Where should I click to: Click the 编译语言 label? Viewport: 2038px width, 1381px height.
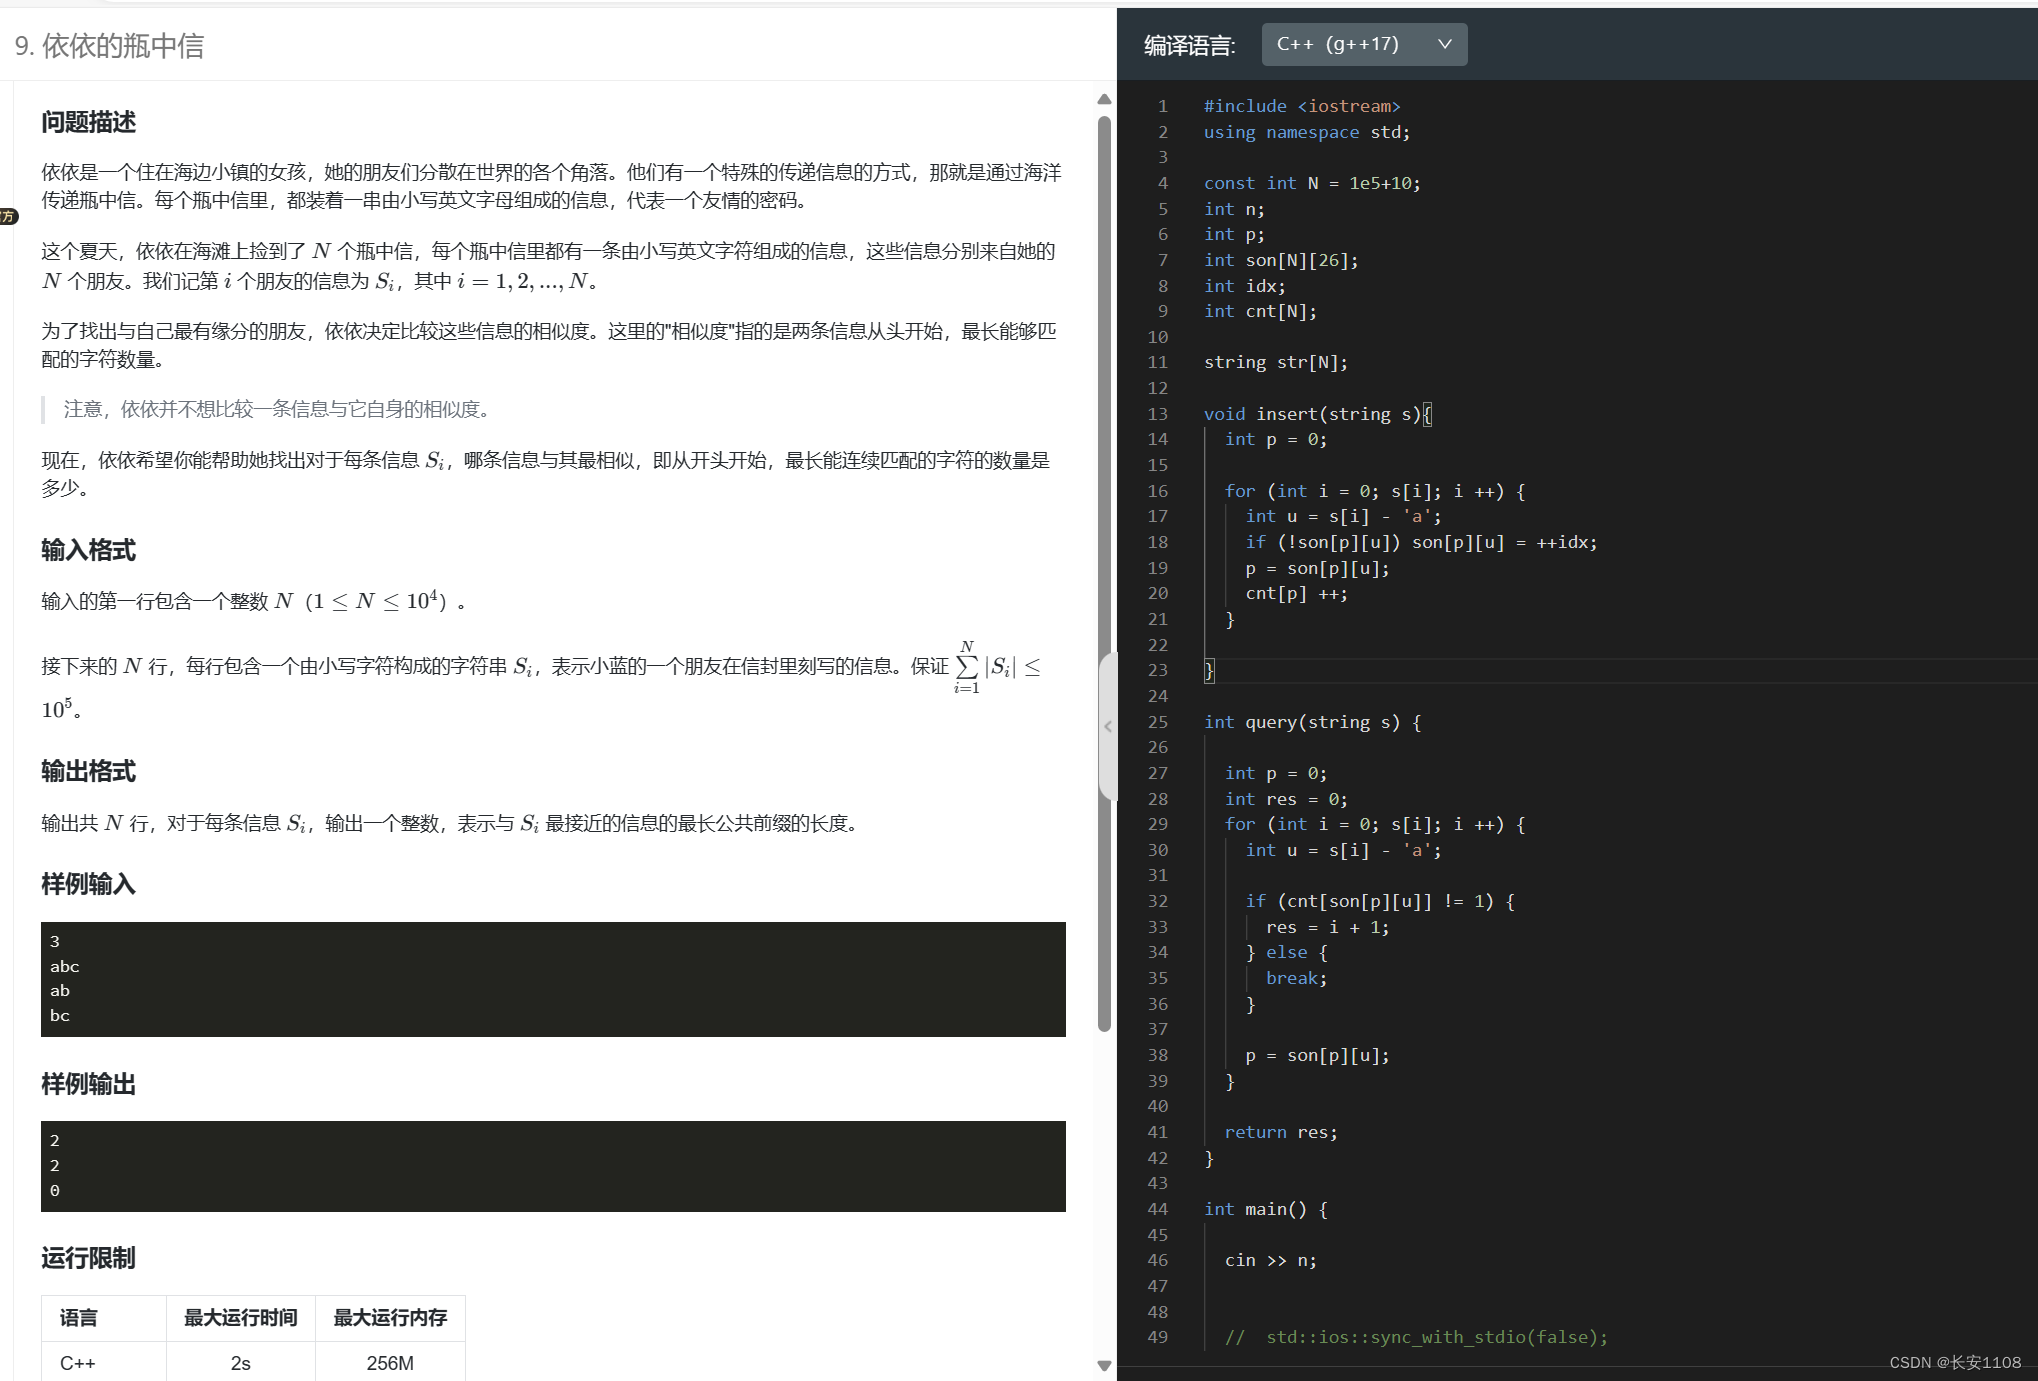click(x=1189, y=45)
